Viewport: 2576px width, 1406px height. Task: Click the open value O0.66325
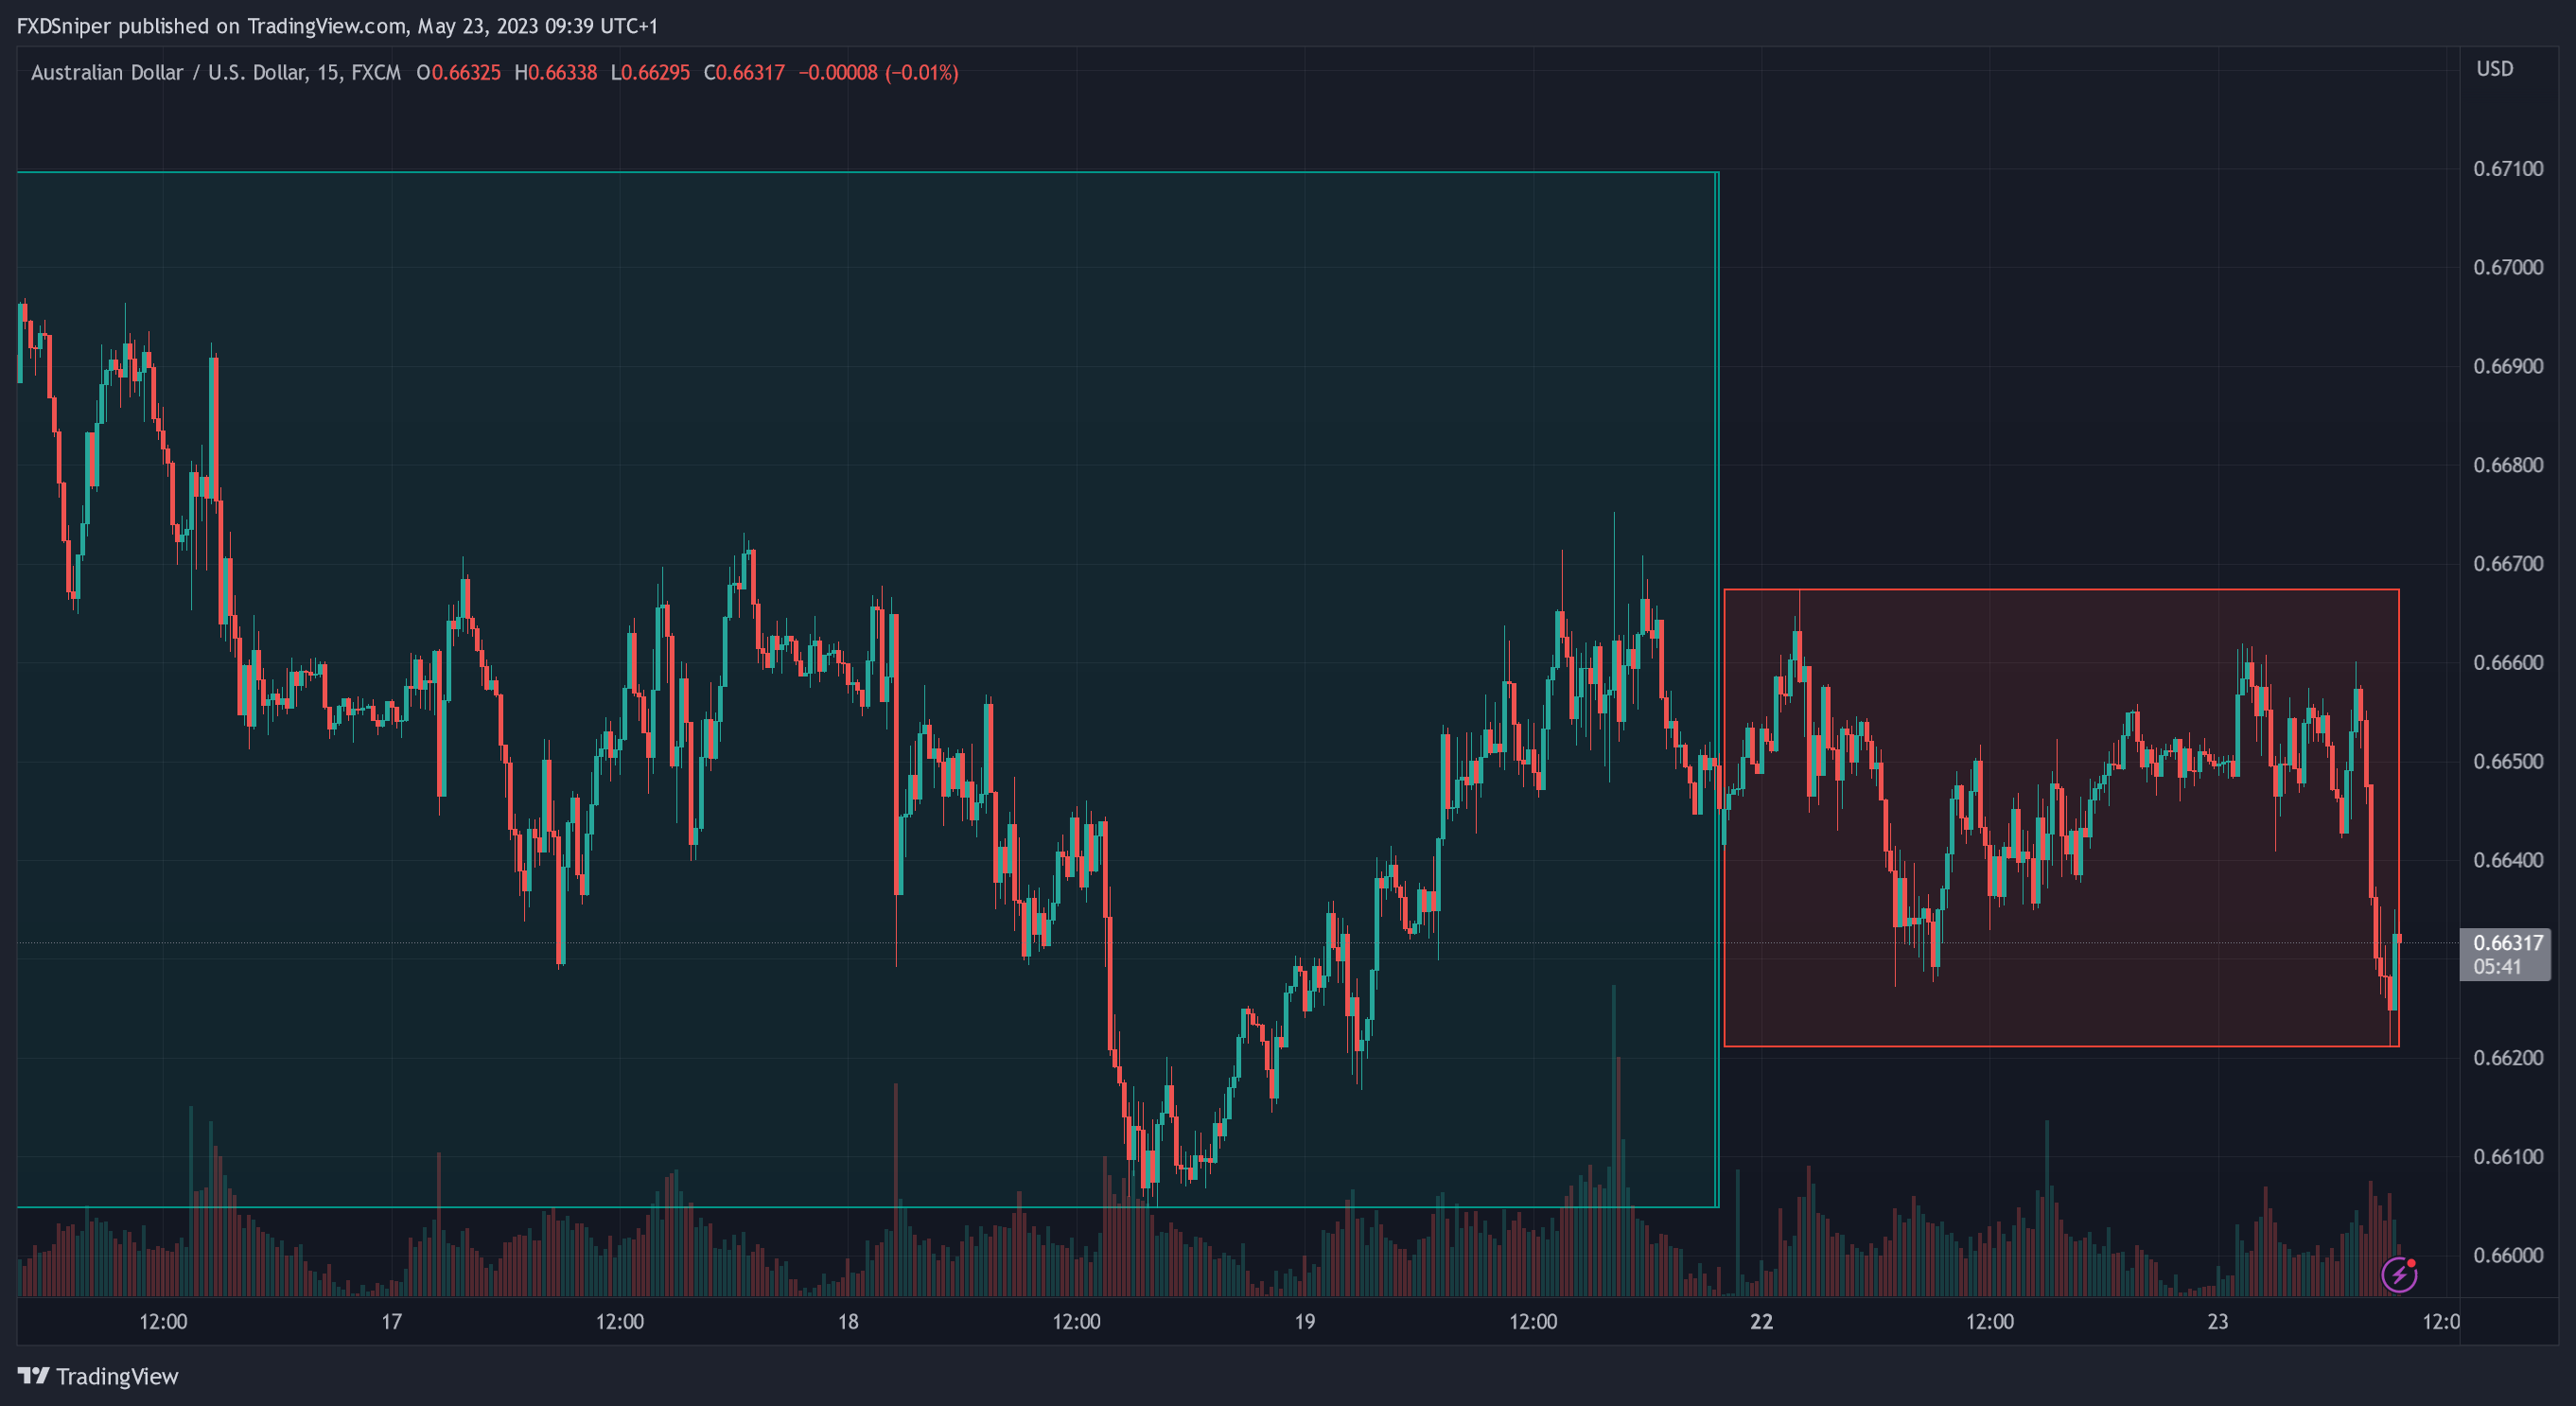[458, 73]
